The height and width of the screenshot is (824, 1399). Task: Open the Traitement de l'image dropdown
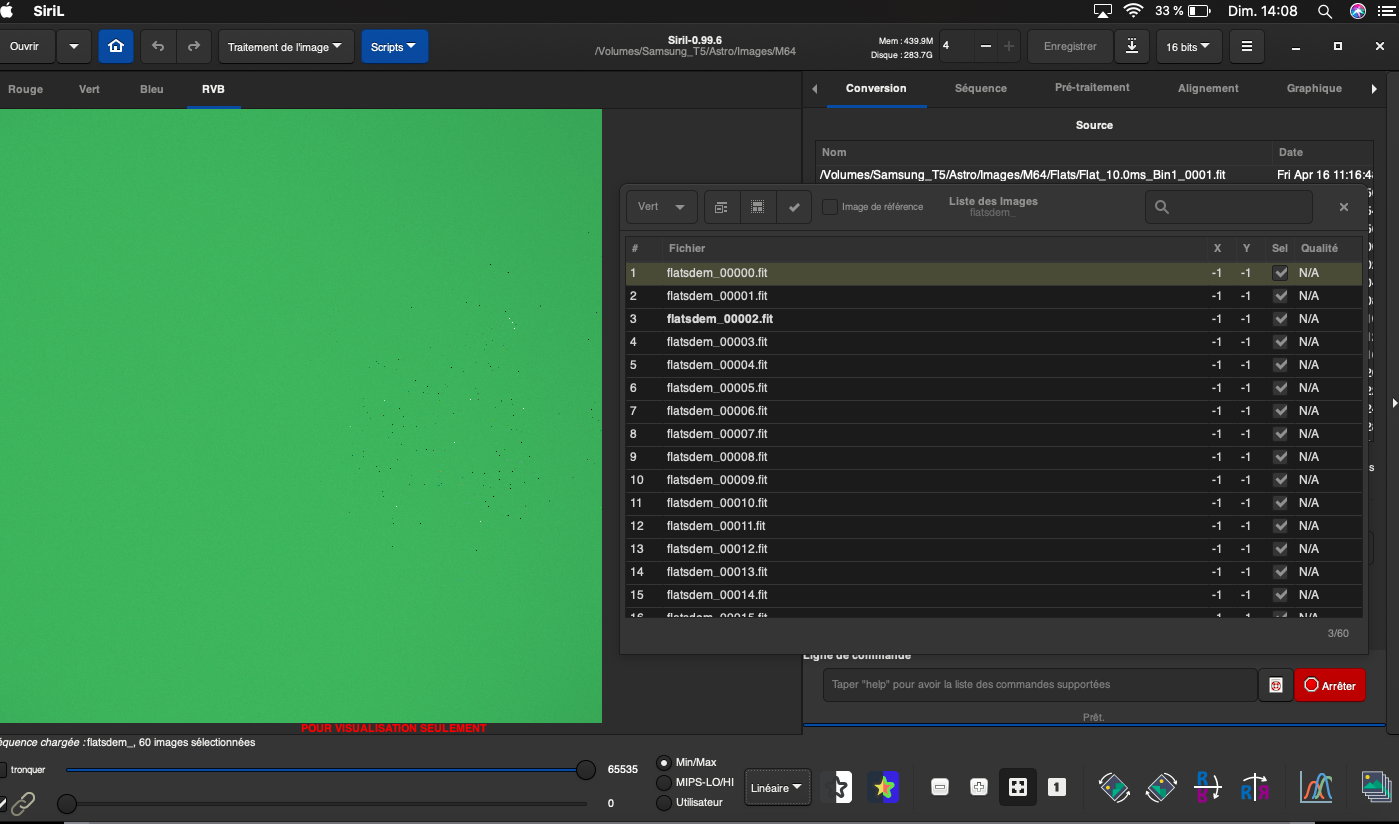(x=285, y=47)
